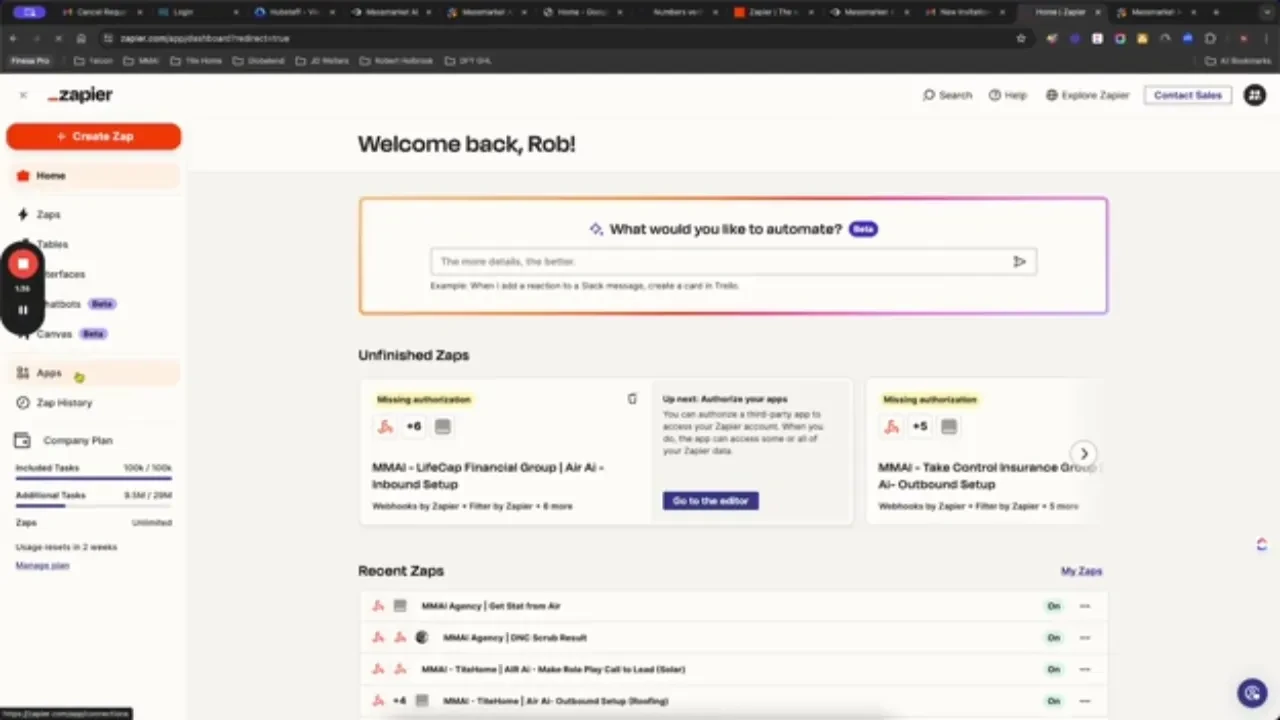Open more options for Get Stat from Air
This screenshot has width=1280, height=720.
pos(1085,606)
